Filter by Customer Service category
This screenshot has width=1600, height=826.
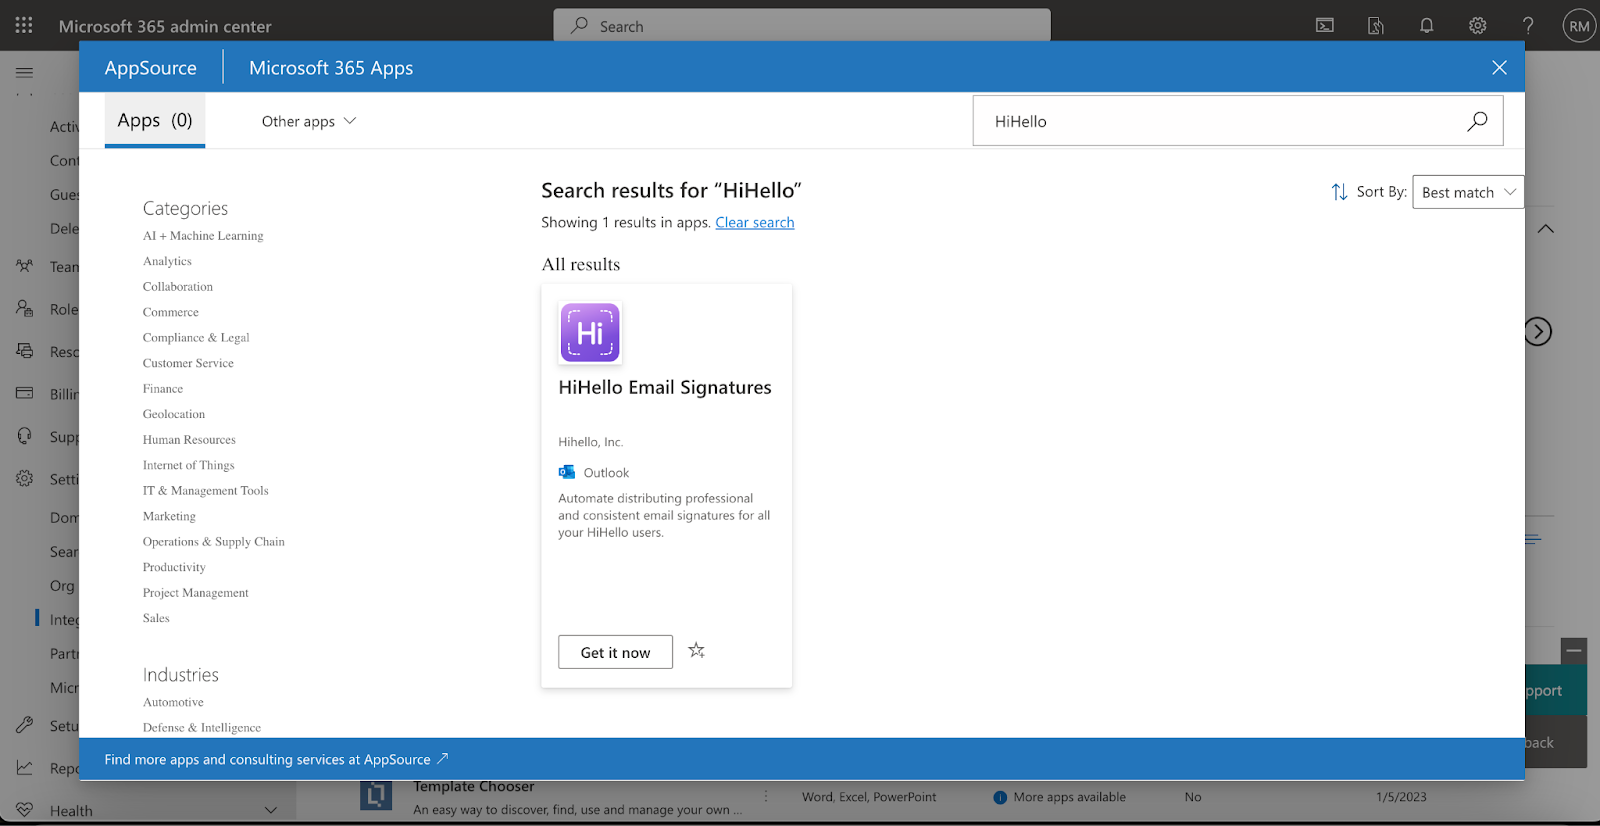click(x=188, y=363)
